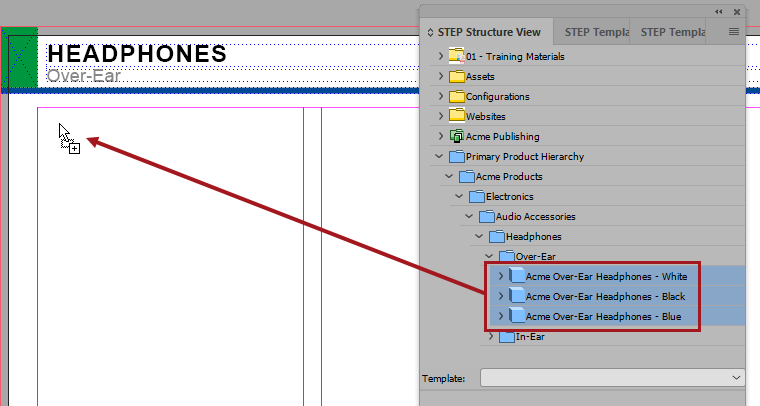
Task: Click the Audio Accessories folder icon
Action: 487,217
